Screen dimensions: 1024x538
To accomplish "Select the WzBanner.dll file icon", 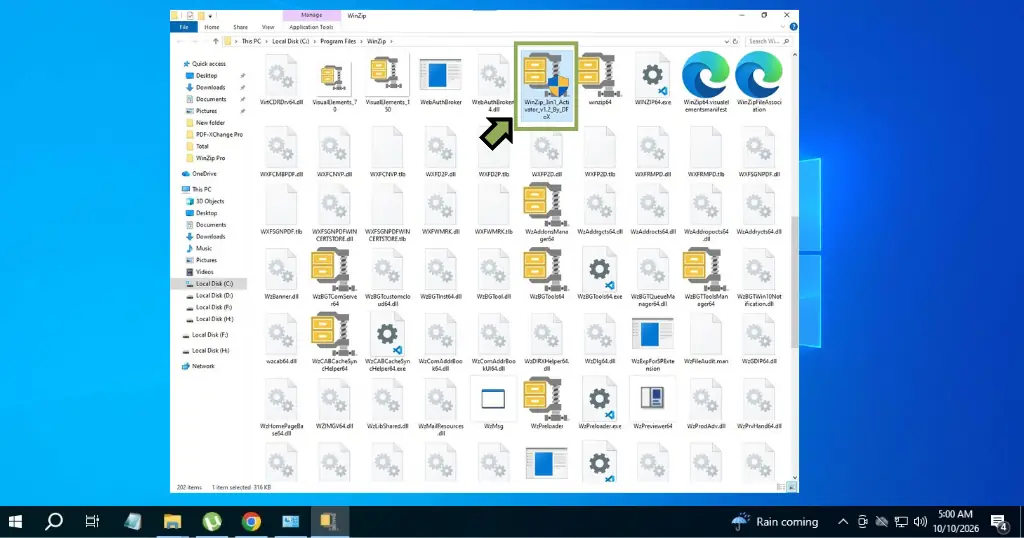I will click(x=281, y=270).
